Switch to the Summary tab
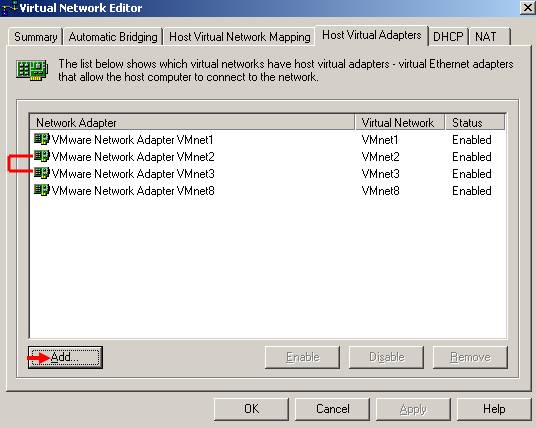This screenshot has width=536, height=428. (x=36, y=37)
